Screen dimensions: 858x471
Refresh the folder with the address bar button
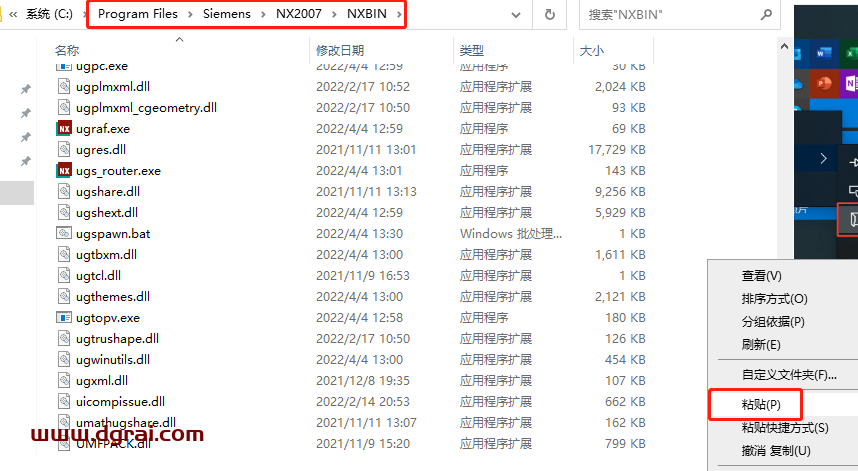coord(550,15)
